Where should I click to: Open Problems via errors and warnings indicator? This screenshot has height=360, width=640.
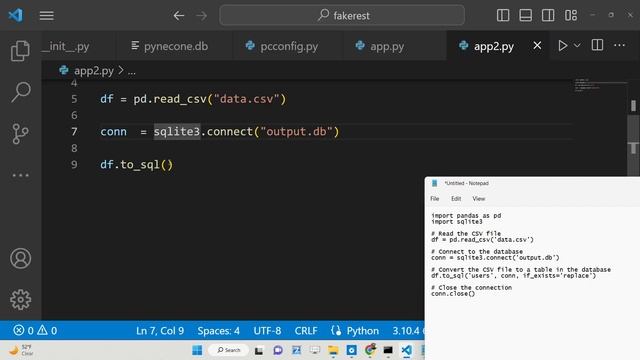[35, 330]
